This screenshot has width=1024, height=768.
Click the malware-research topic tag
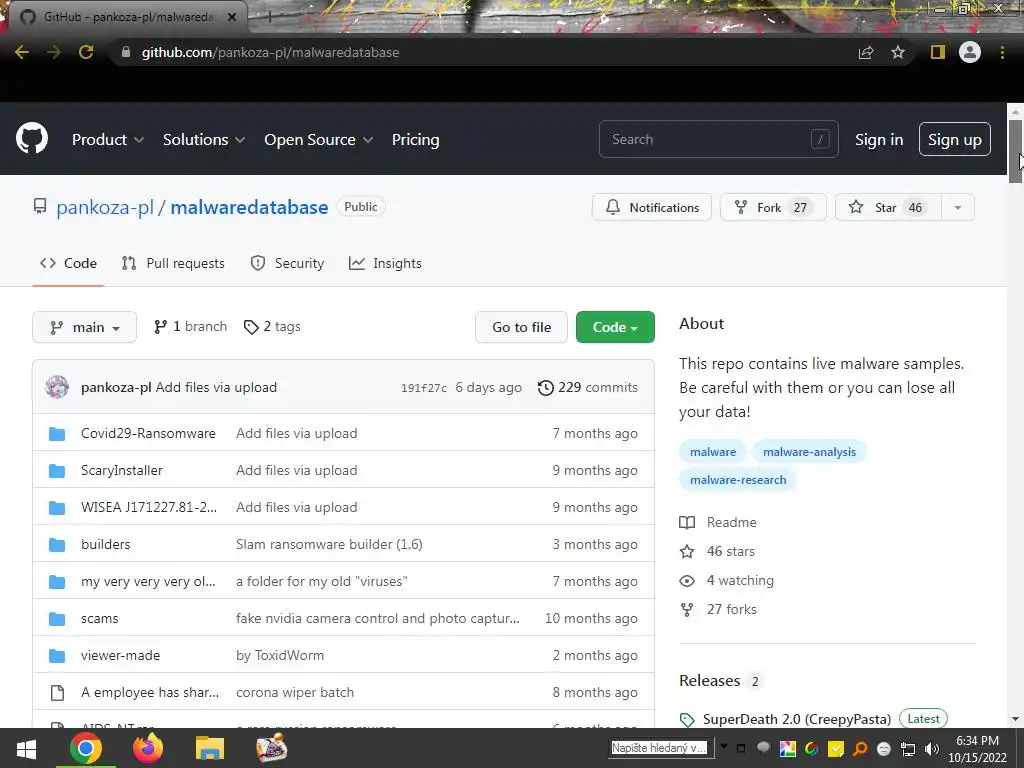click(x=738, y=480)
